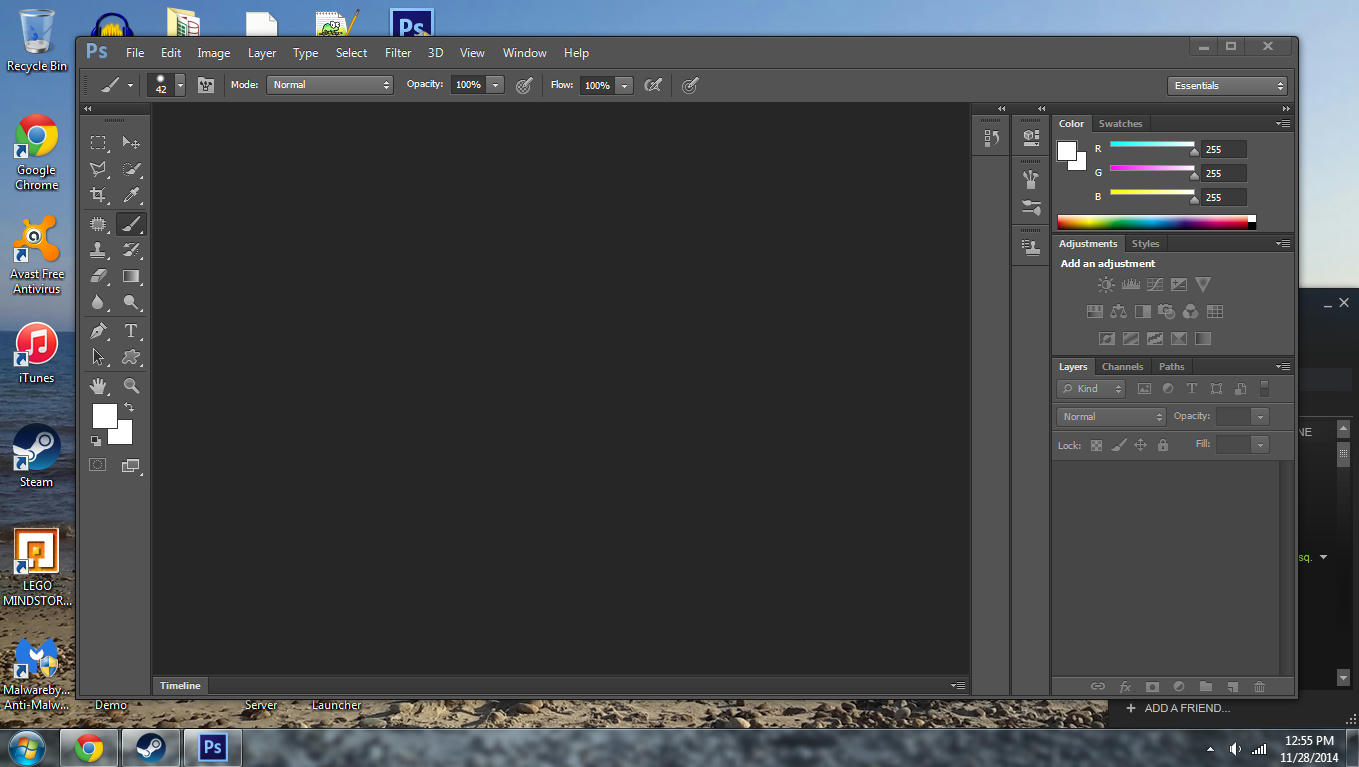
Task: Select the Clone Stamp tool
Action: click(x=98, y=250)
